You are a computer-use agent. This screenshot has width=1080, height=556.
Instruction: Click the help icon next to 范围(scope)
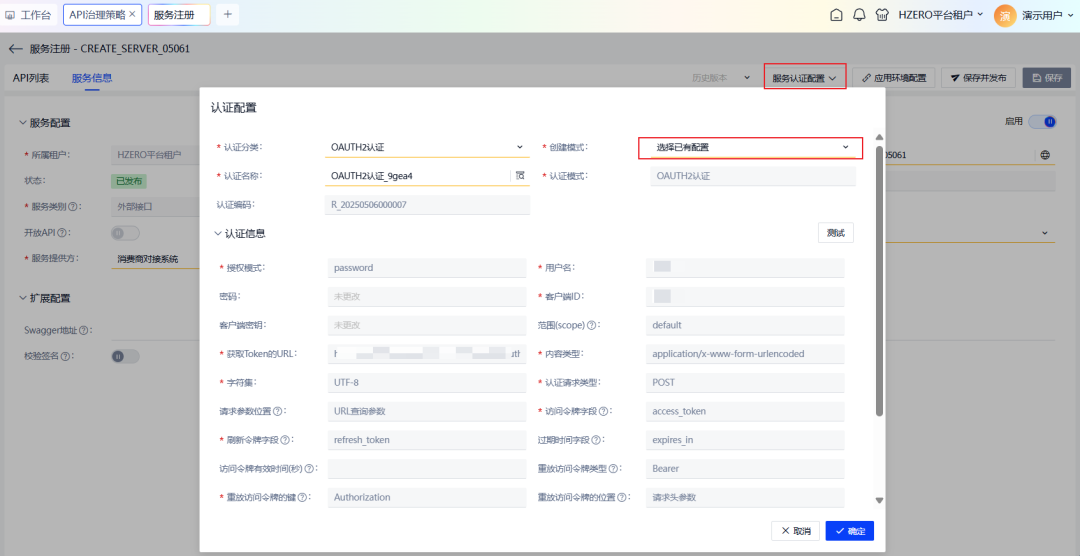pos(592,325)
